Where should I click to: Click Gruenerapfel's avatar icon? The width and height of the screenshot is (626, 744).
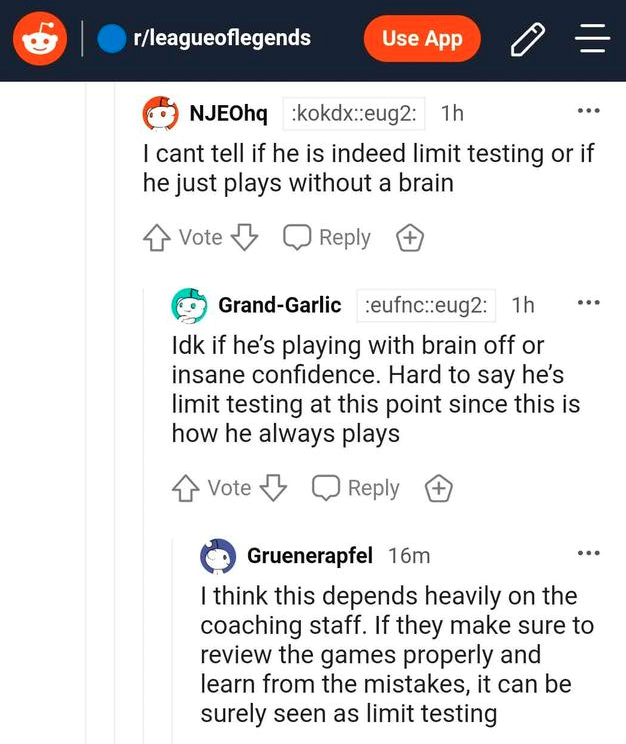218,555
